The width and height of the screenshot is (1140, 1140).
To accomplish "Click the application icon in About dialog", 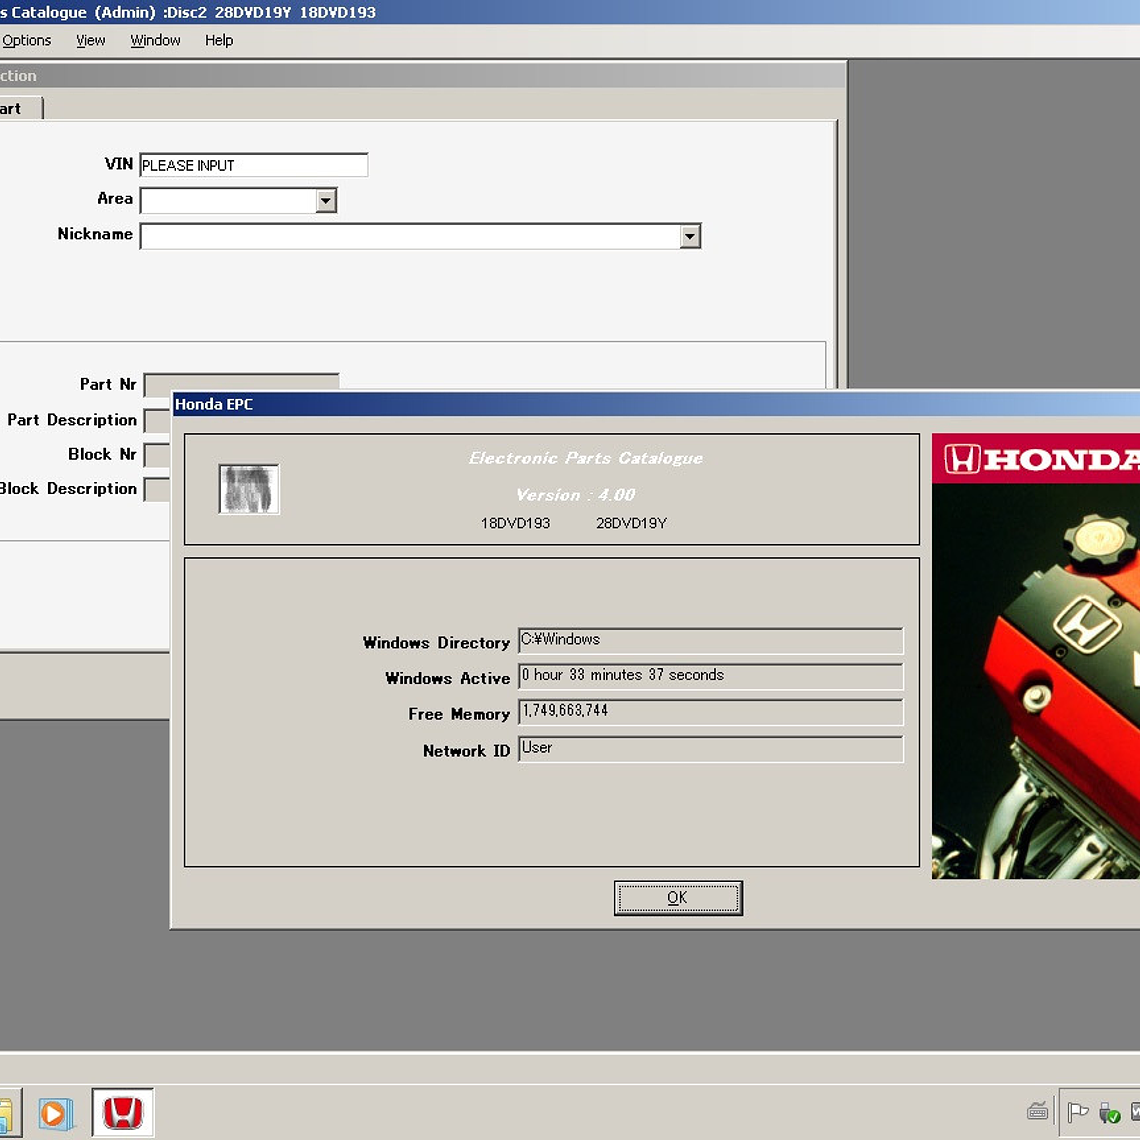I will [x=249, y=489].
